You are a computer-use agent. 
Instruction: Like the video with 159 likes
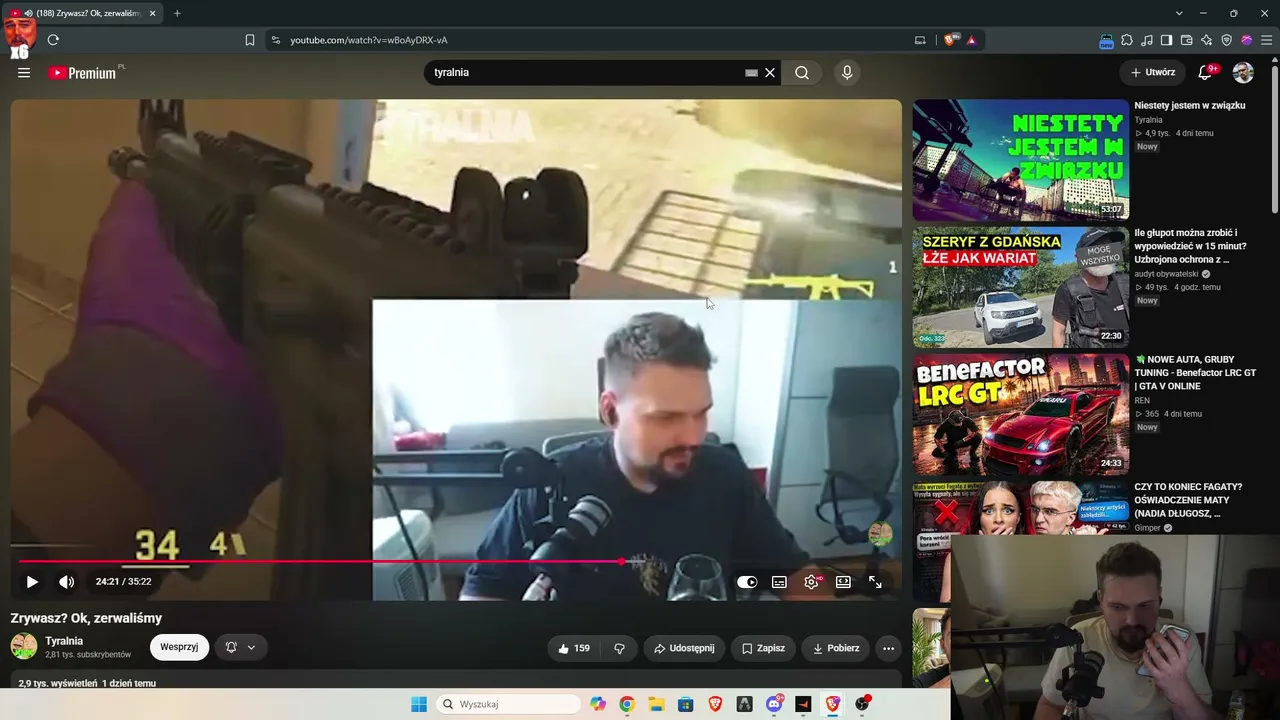[574, 648]
